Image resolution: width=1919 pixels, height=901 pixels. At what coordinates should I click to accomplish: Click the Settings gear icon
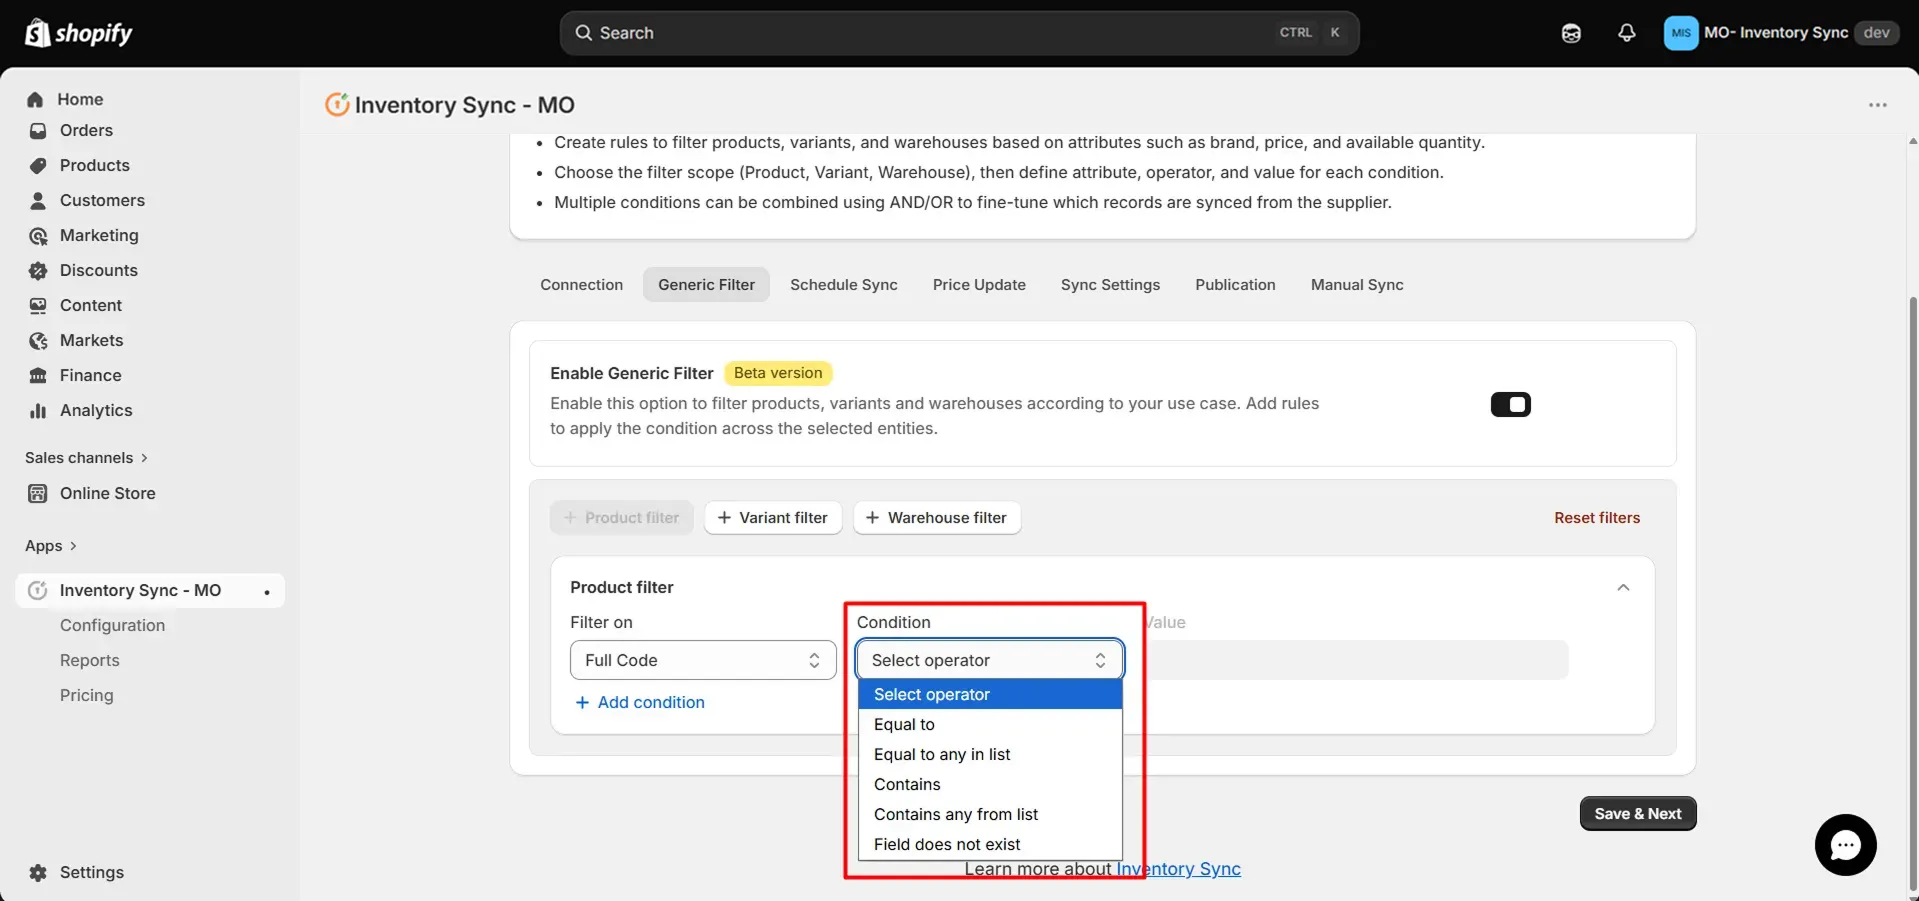38,873
